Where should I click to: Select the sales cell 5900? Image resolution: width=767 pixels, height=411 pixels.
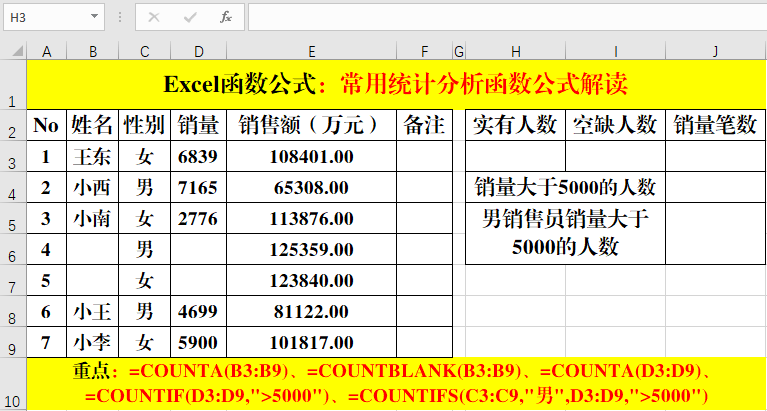tap(198, 342)
